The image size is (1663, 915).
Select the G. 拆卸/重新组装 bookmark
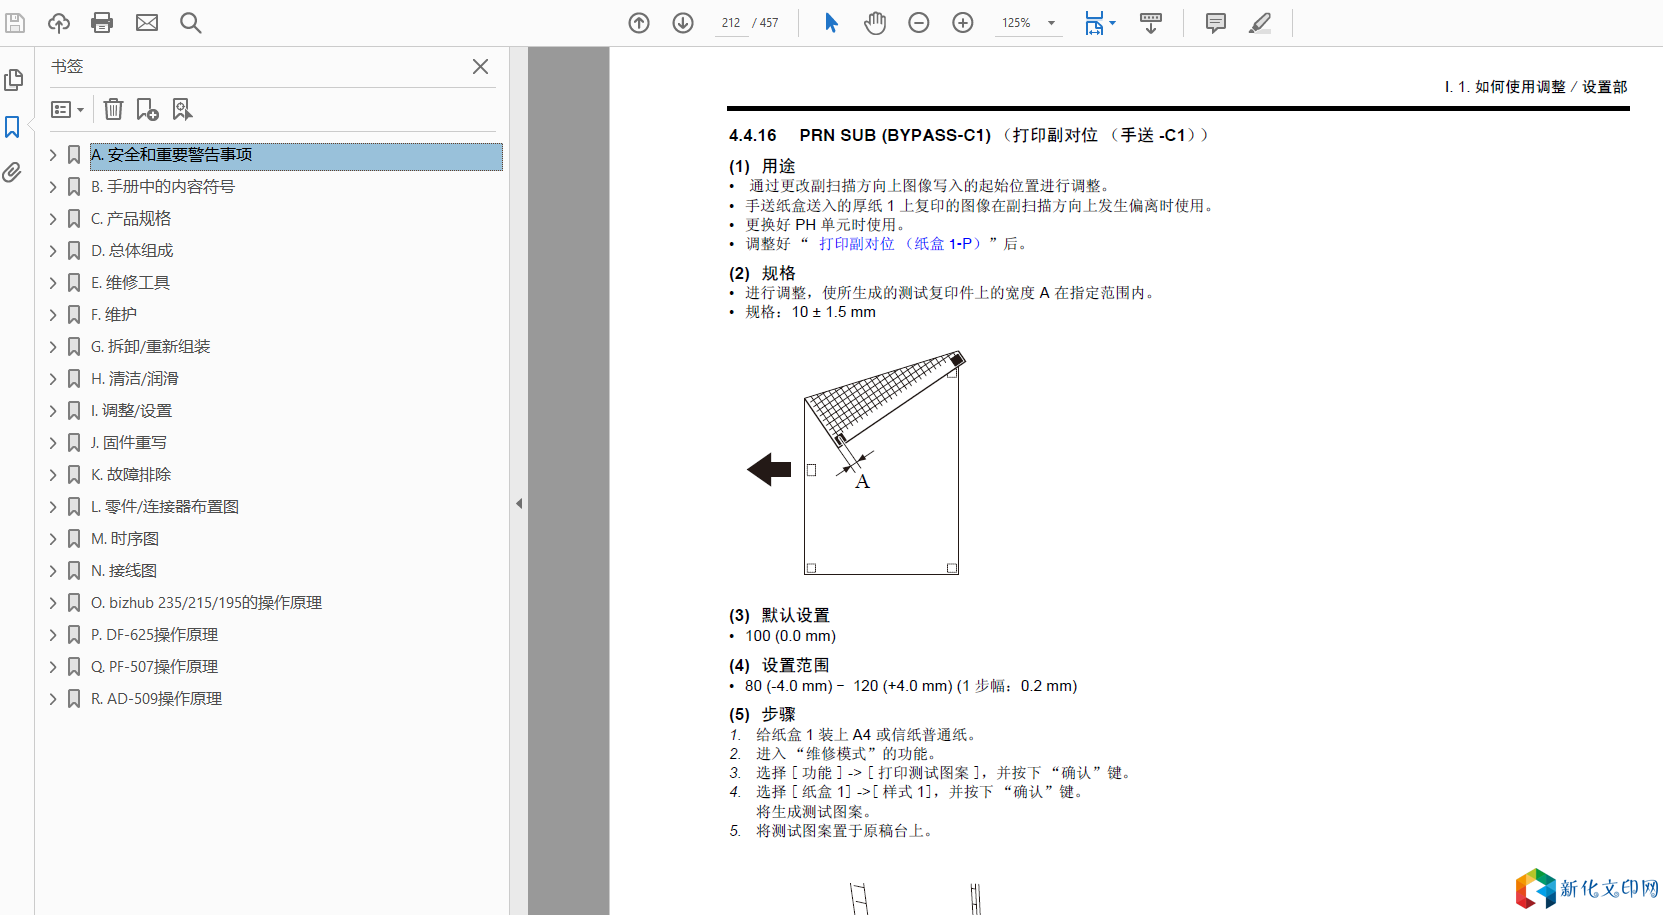[150, 347]
